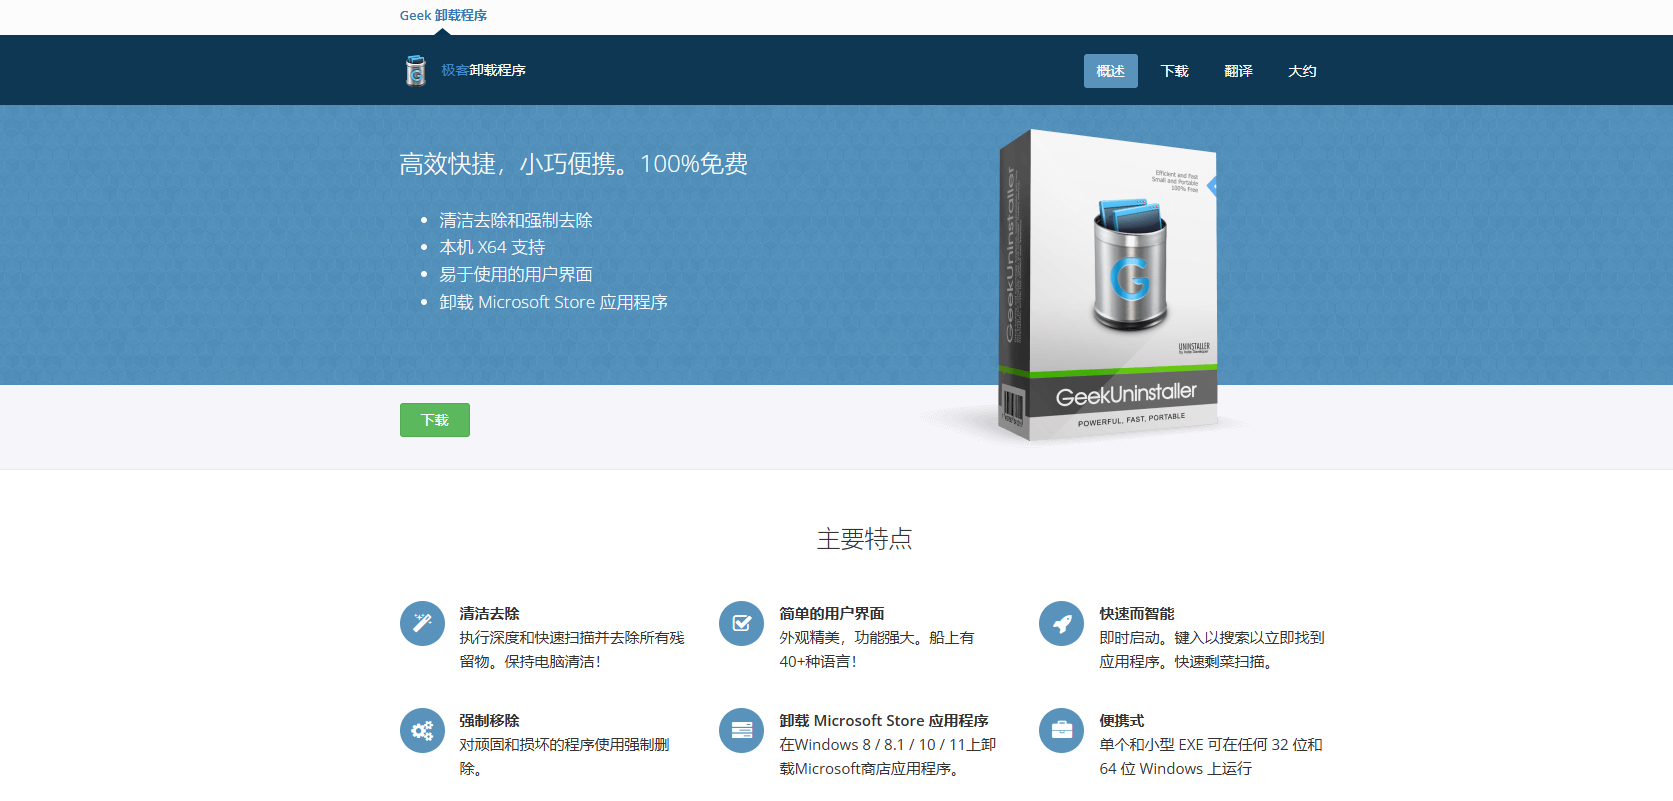Image resolution: width=1673 pixels, height=801 pixels.
Task: Click the magic wand icon for 清洁去除
Action: [422, 623]
